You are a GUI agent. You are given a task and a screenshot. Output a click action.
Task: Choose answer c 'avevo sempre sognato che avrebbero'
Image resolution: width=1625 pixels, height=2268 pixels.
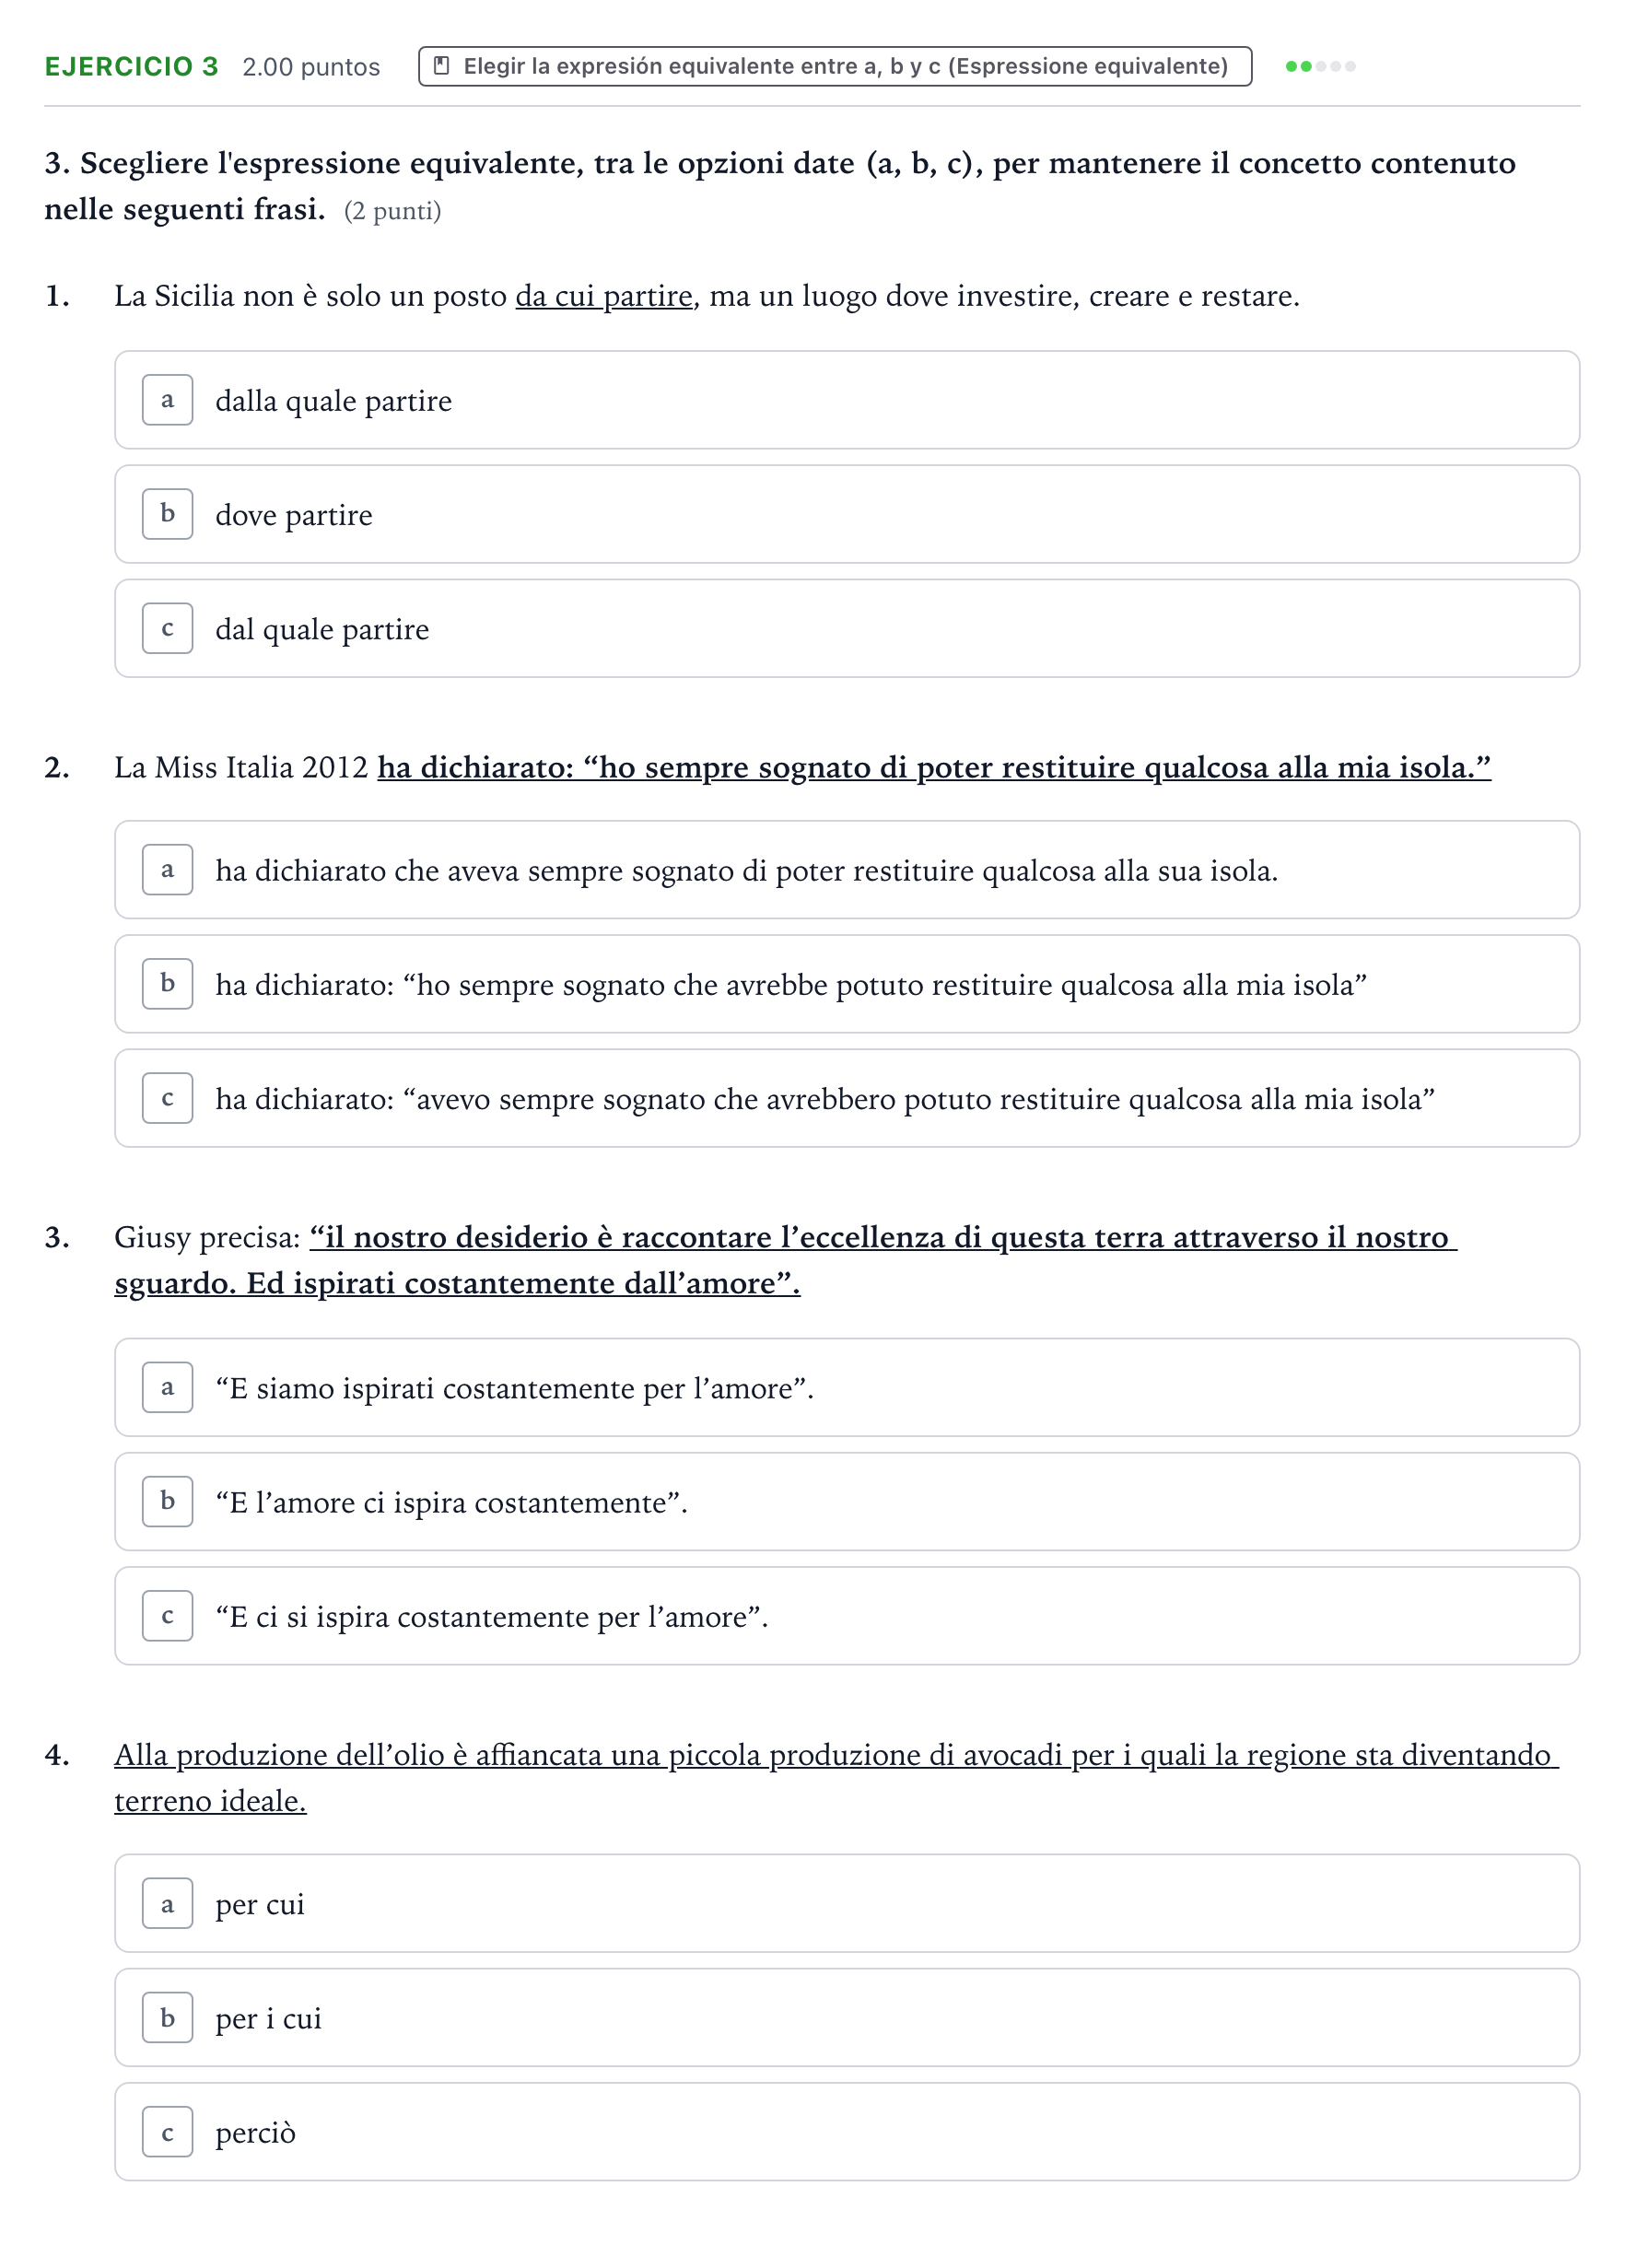(x=847, y=1098)
